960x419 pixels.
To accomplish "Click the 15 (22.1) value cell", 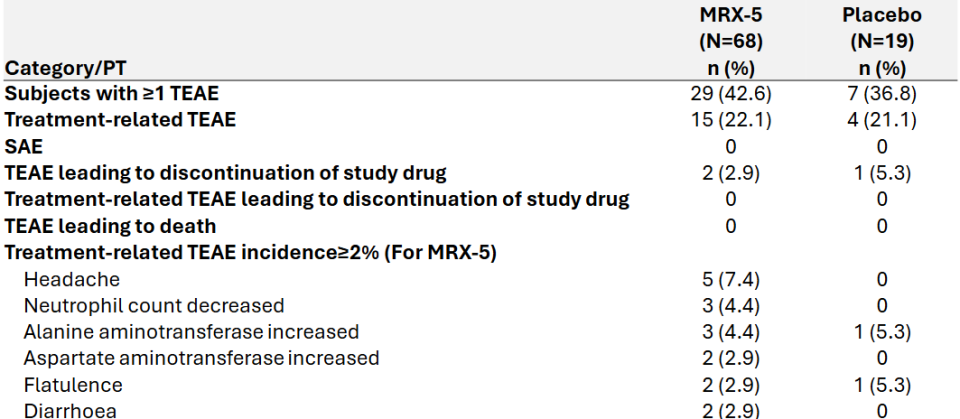I will pyautogui.click(x=729, y=120).
